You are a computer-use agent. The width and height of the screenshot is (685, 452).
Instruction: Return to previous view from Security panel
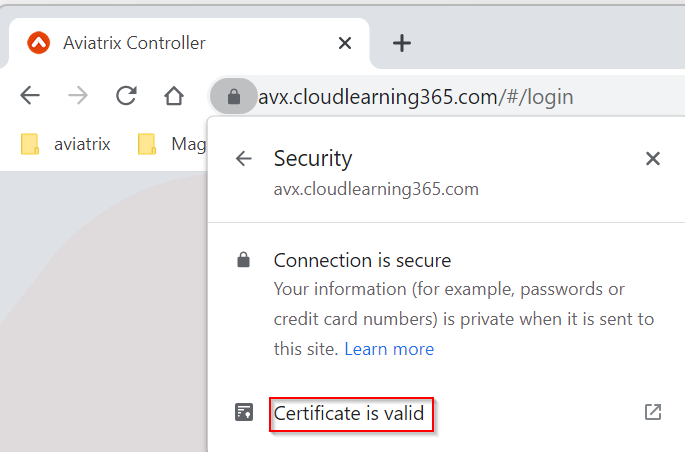pos(244,159)
